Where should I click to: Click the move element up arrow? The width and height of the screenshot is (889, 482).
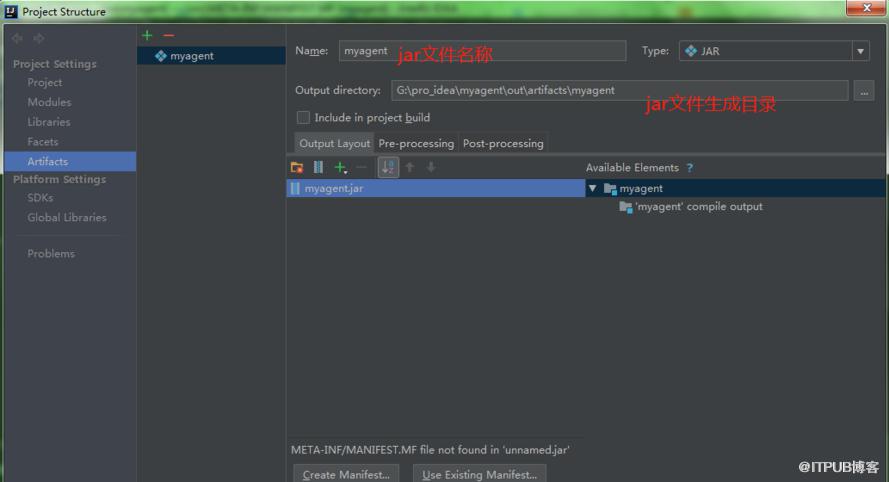pos(410,167)
